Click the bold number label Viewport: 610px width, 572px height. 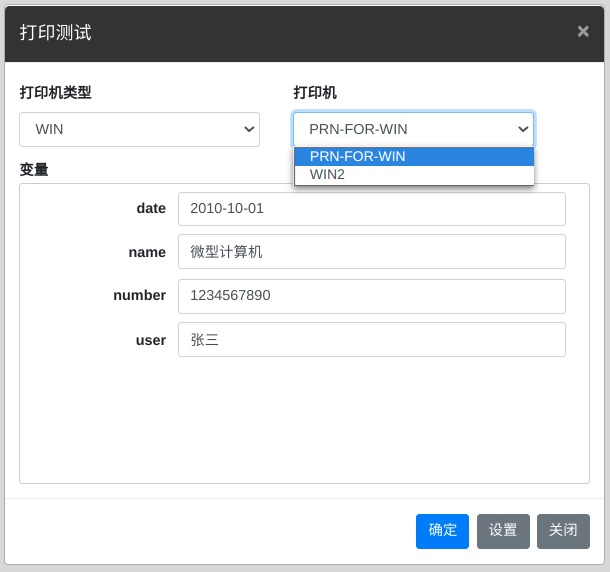point(140,295)
